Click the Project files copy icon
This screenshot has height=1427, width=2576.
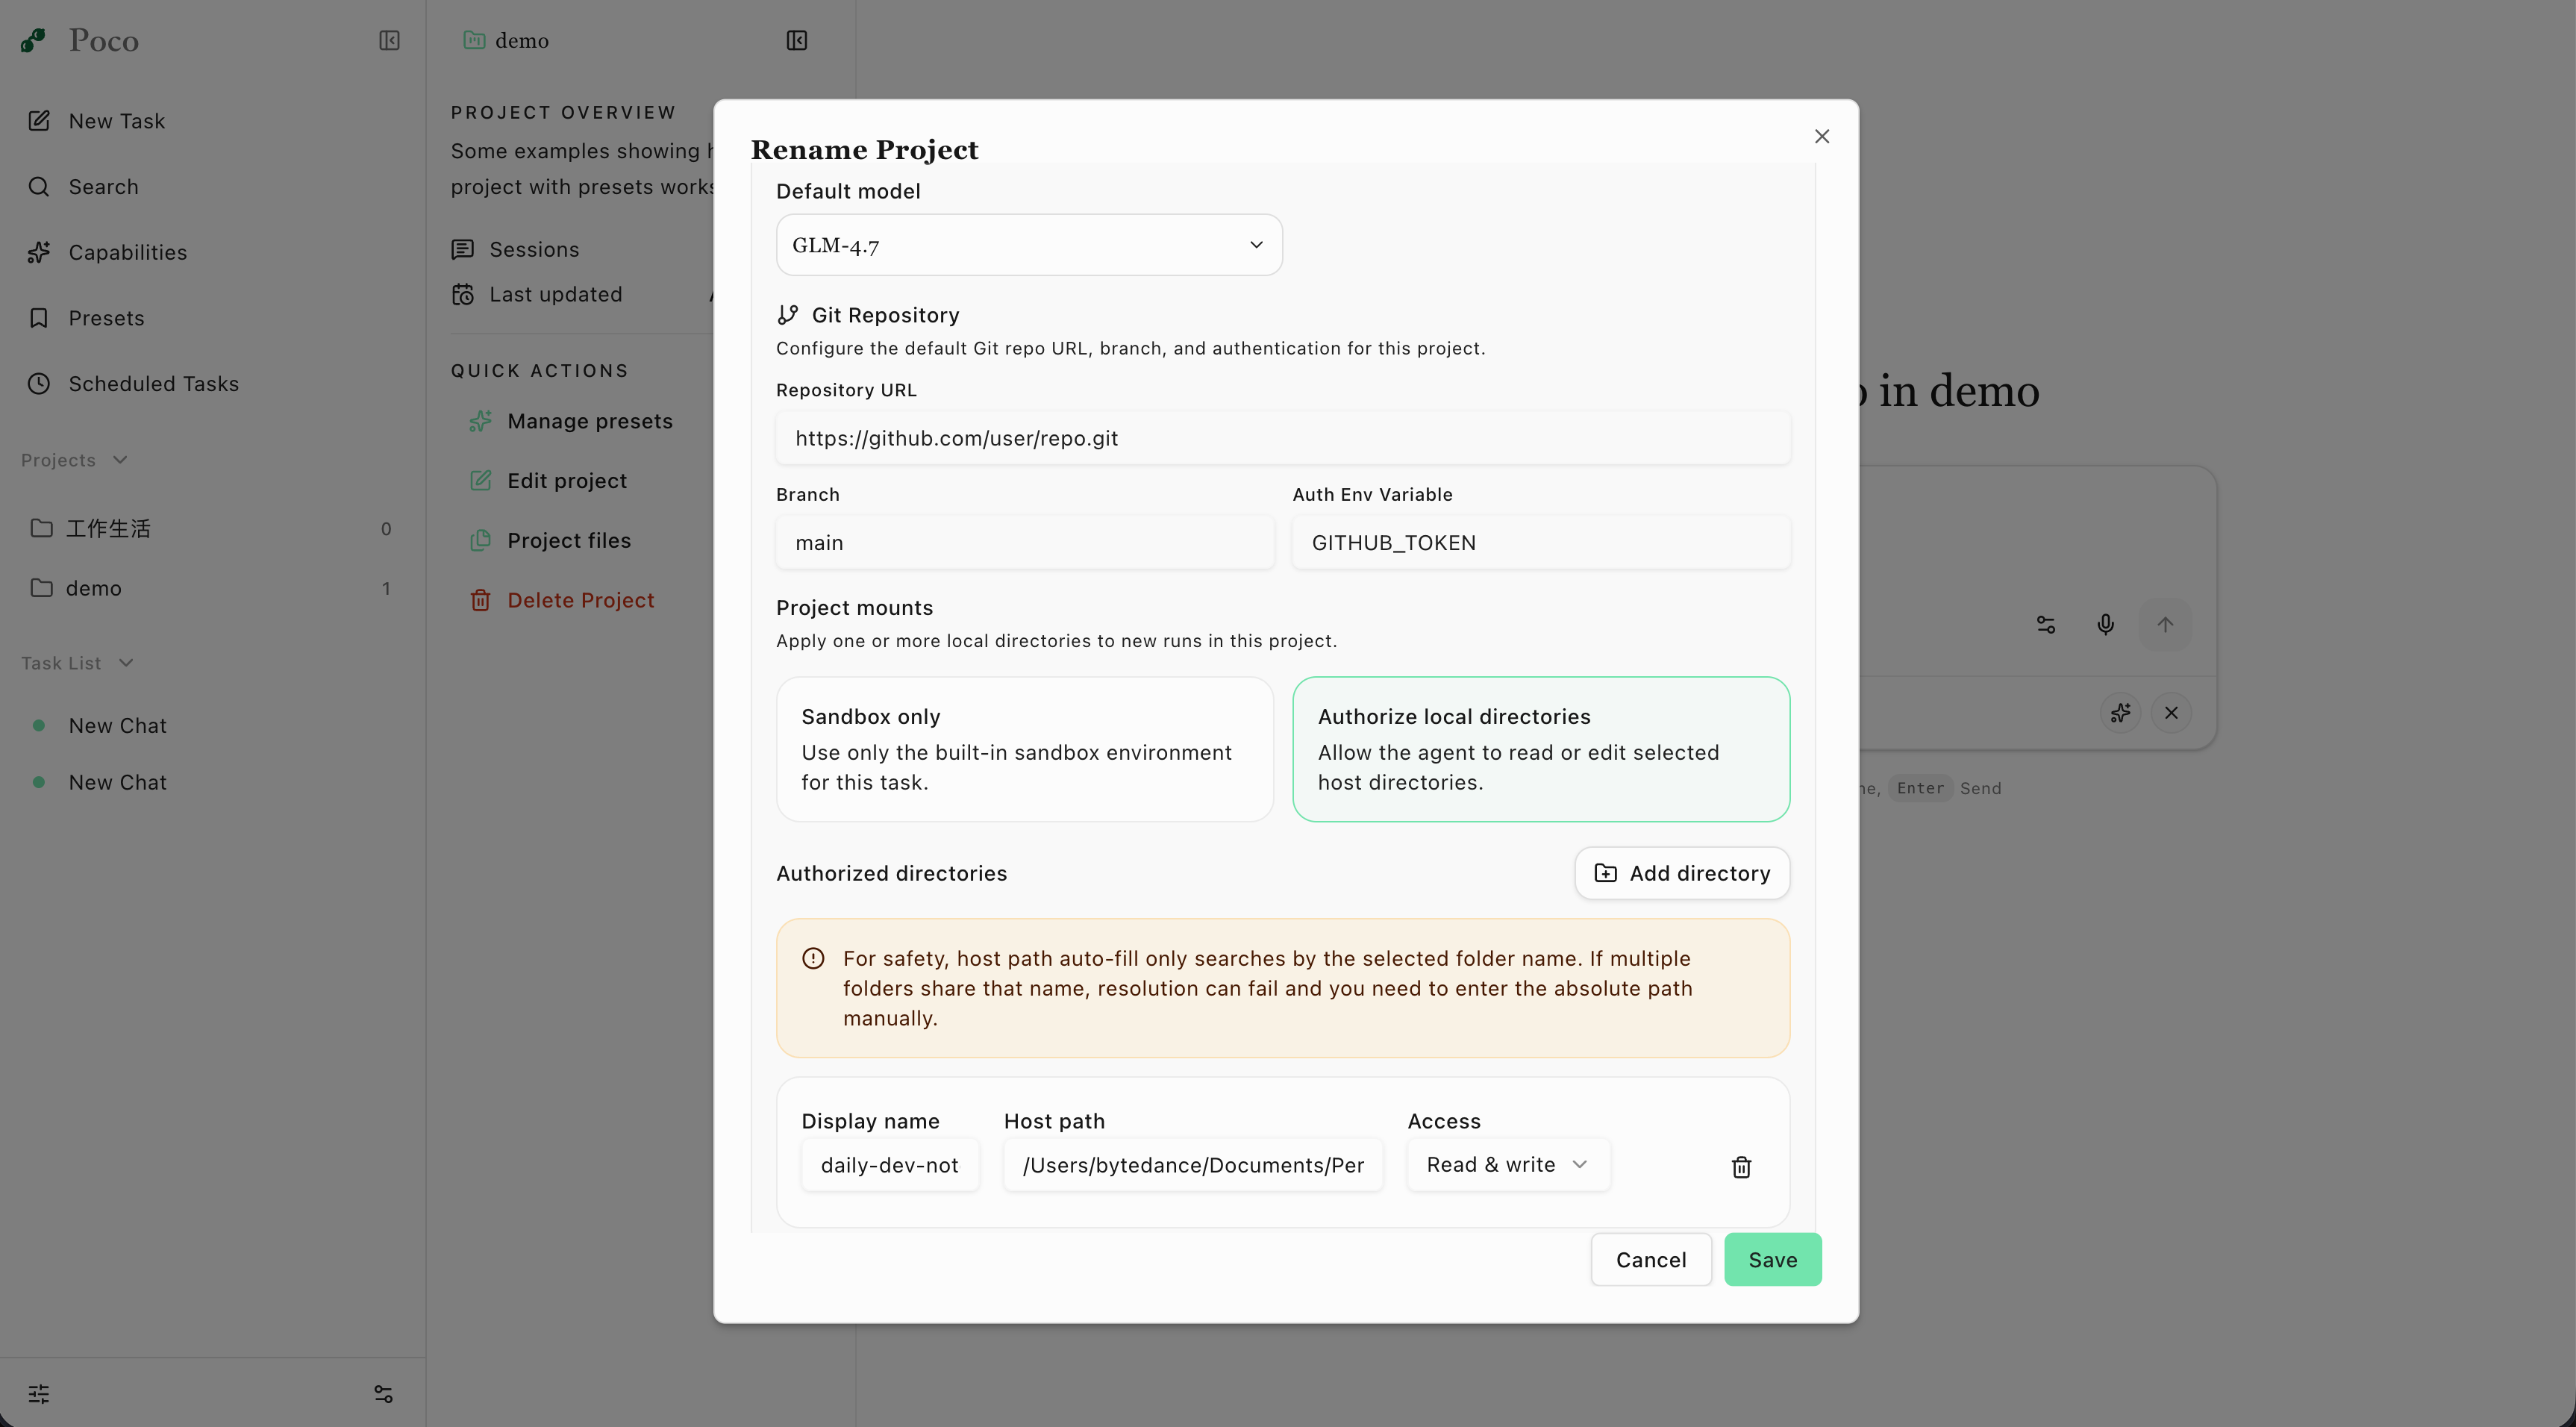pos(480,541)
